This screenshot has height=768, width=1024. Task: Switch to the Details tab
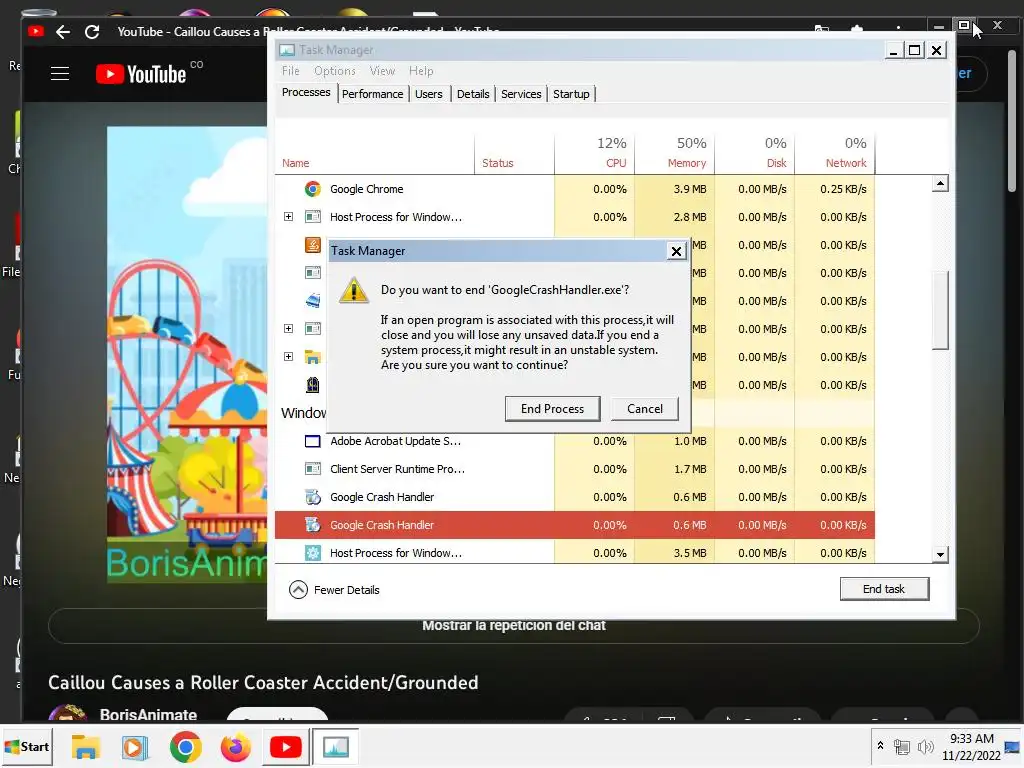click(473, 94)
